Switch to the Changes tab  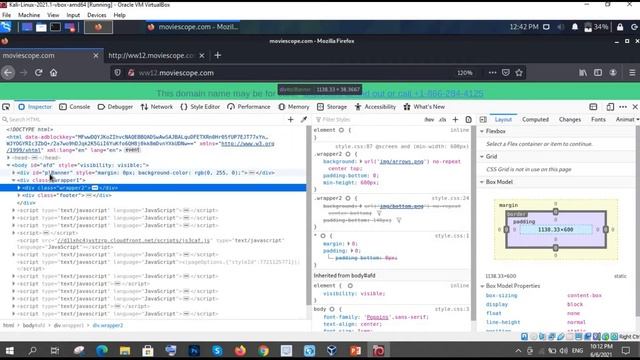pos(570,120)
